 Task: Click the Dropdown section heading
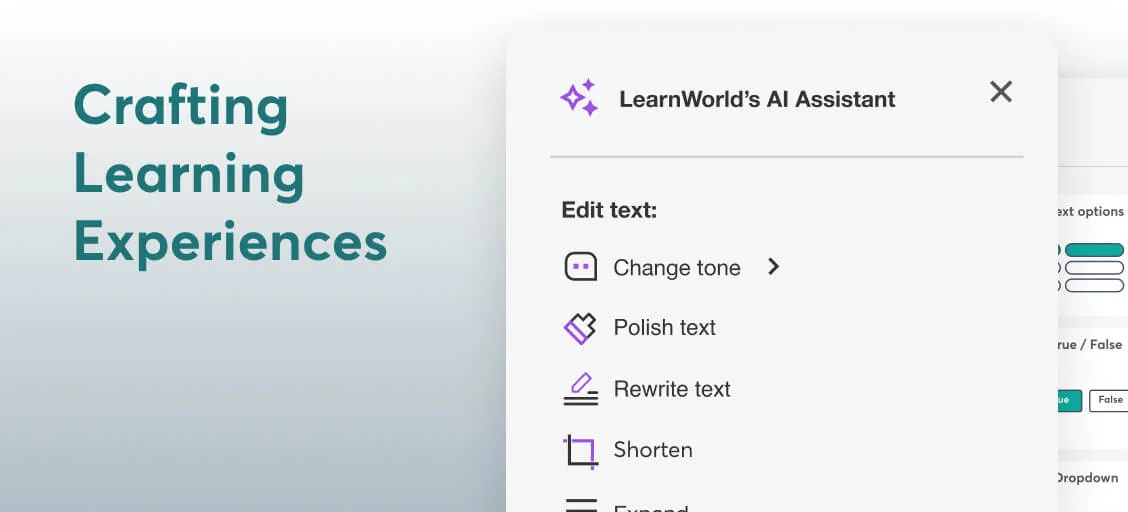(1087, 478)
